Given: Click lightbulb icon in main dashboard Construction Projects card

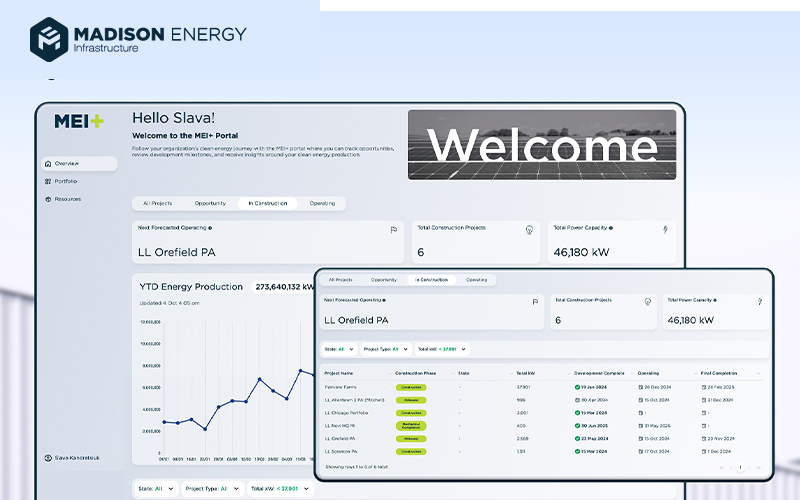Looking at the screenshot, I should [529, 230].
